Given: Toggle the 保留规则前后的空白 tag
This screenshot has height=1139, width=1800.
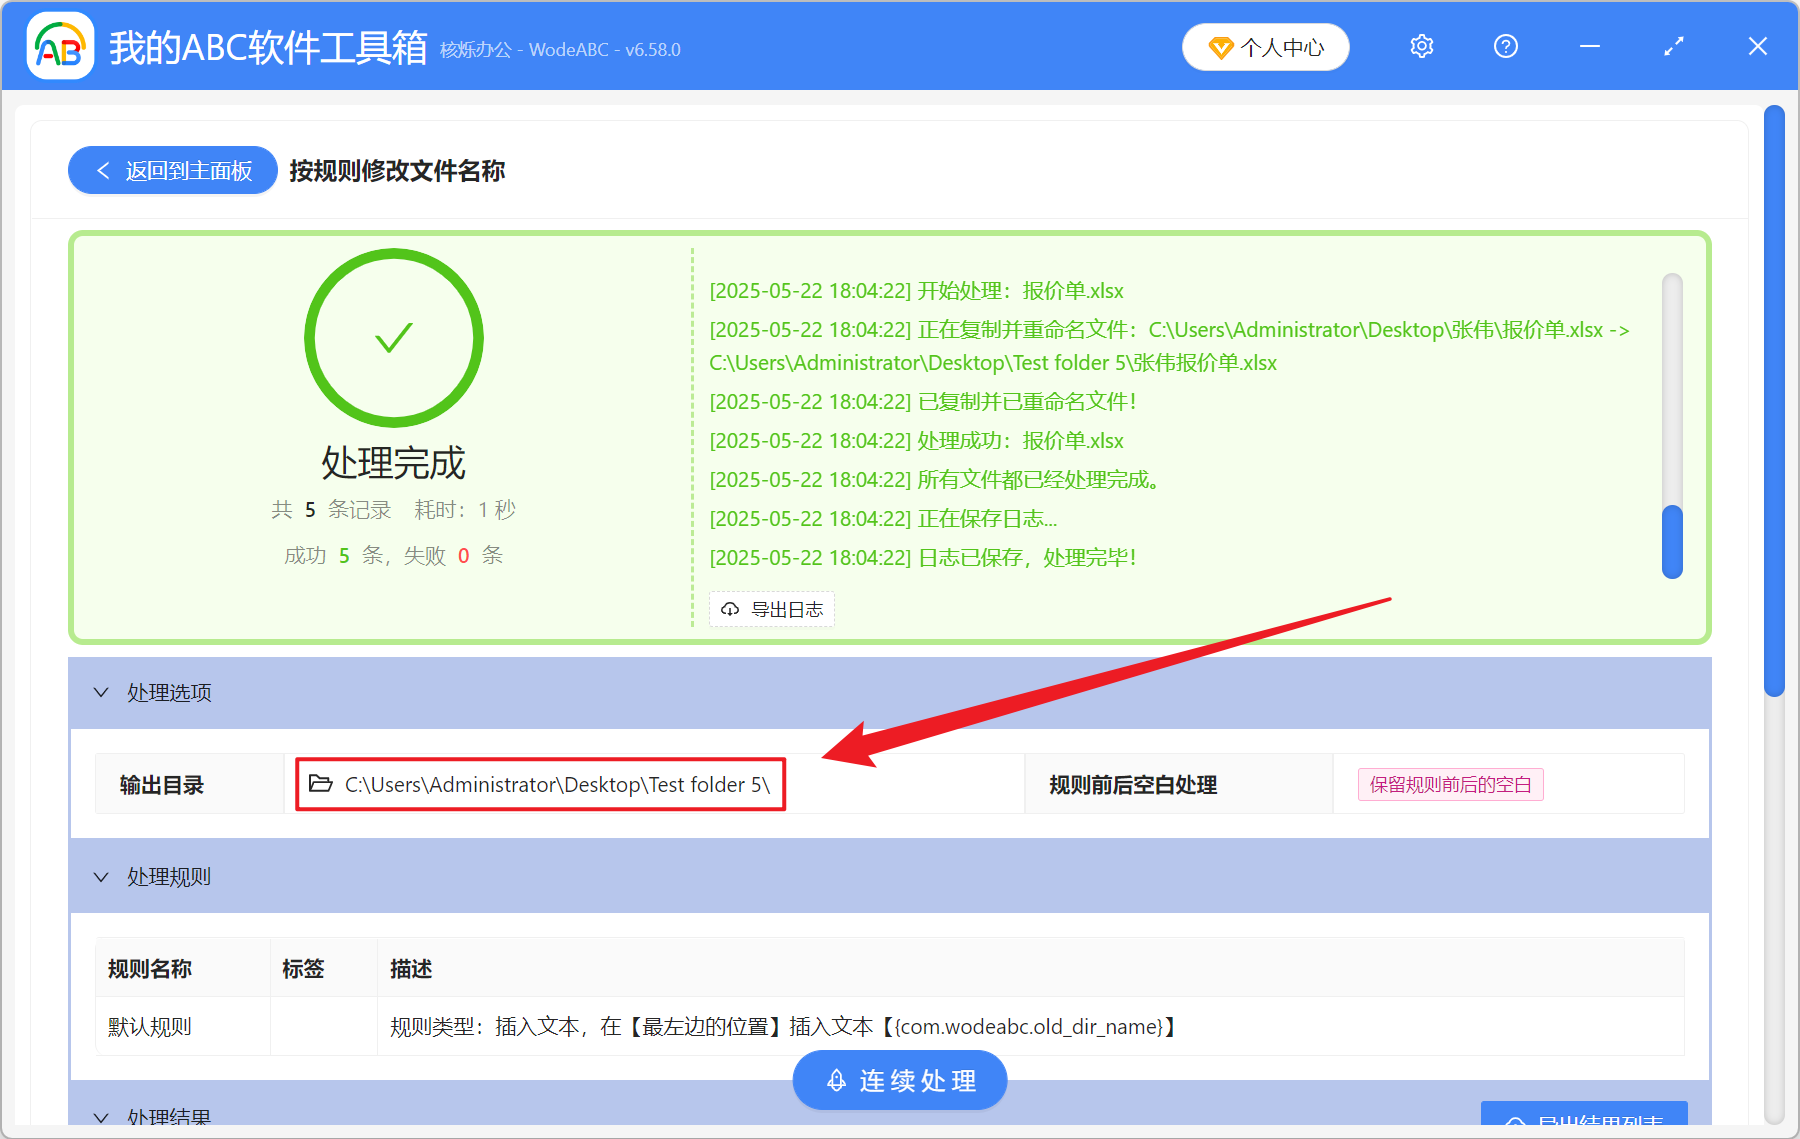Looking at the screenshot, I should (1449, 784).
